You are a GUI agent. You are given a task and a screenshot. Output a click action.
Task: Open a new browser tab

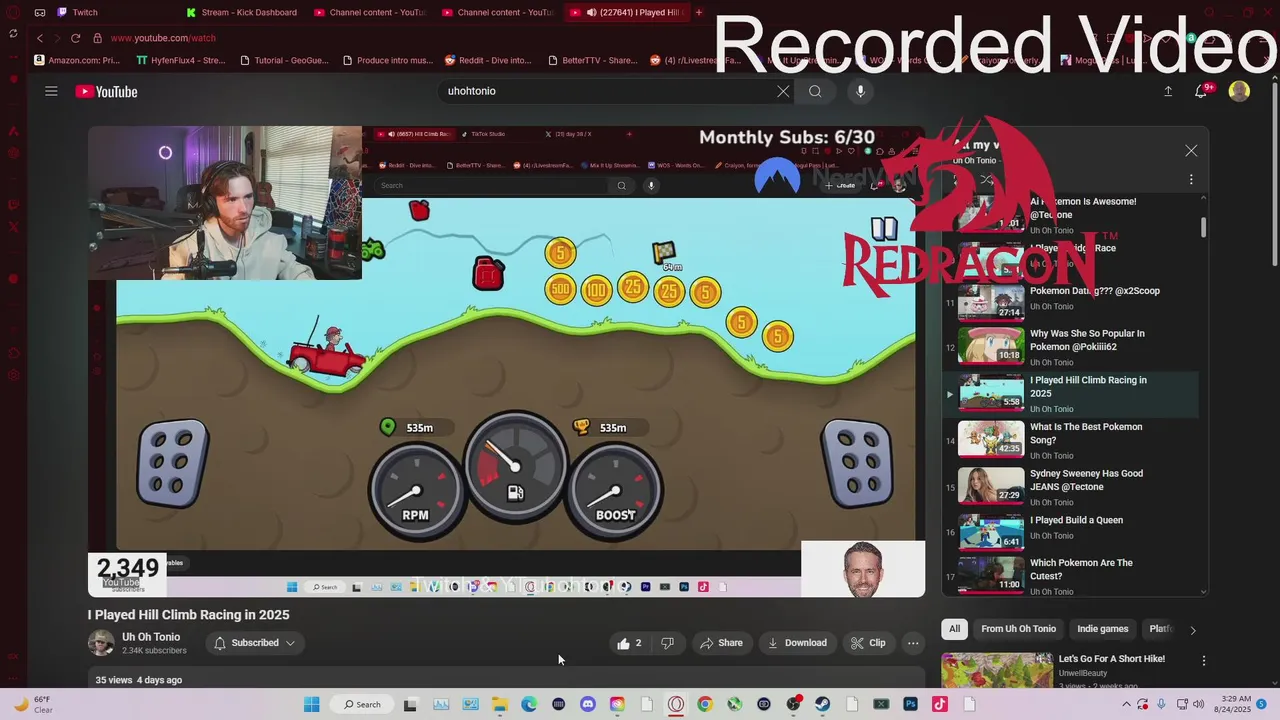[x=698, y=12]
